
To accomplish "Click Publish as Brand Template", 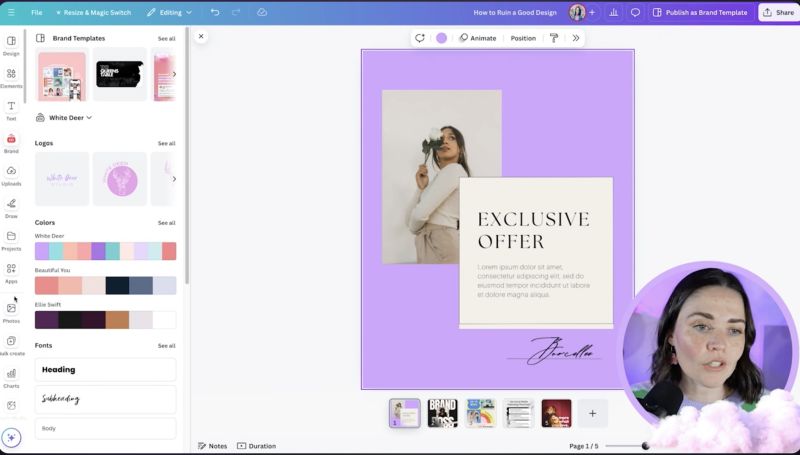I will (700, 12).
